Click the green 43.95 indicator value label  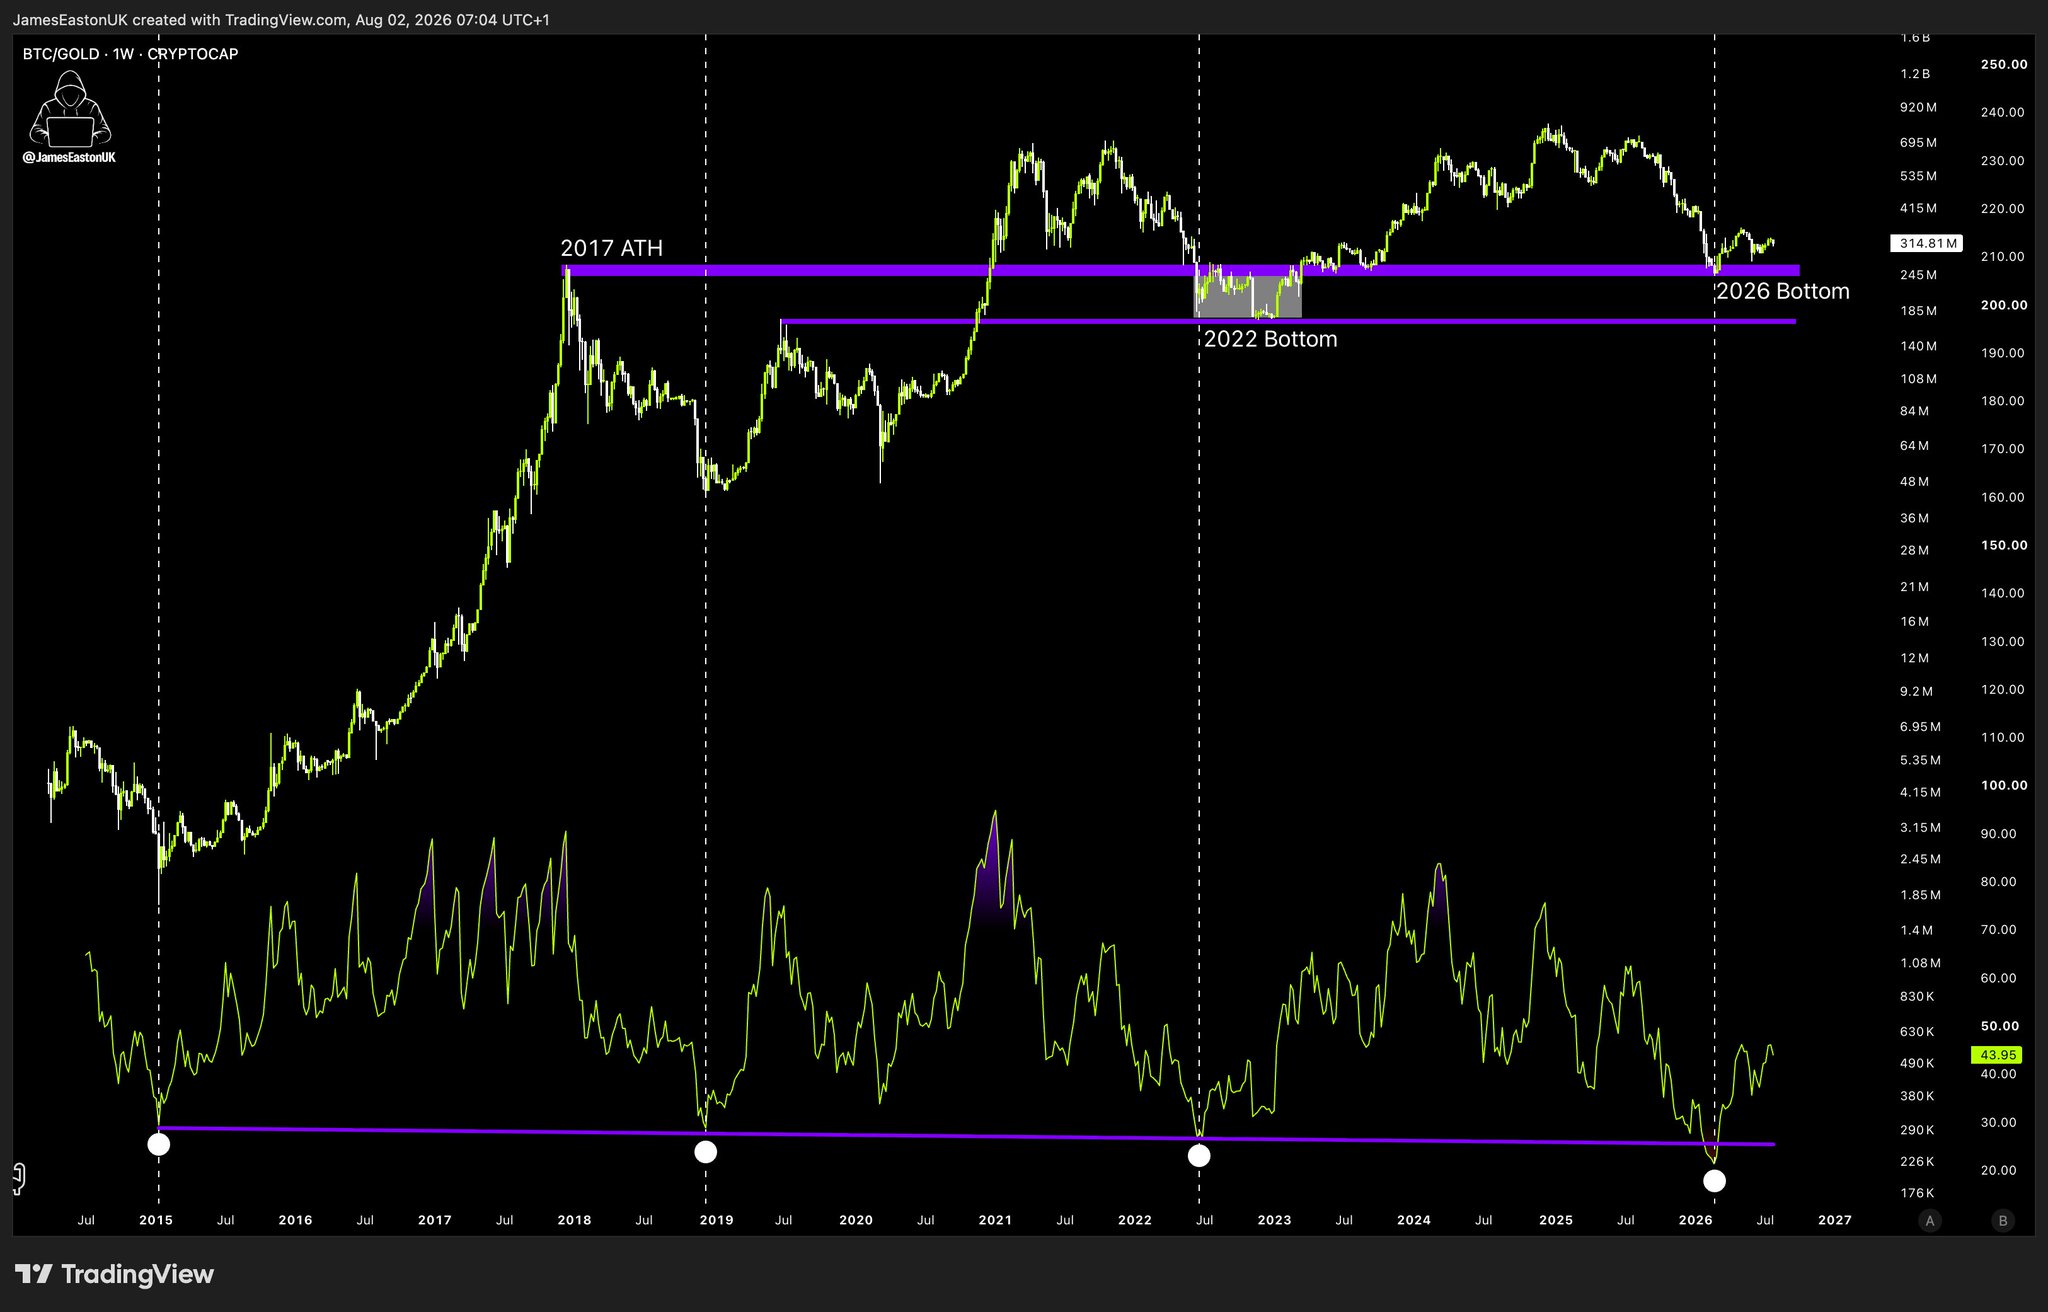click(x=1997, y=1055)
